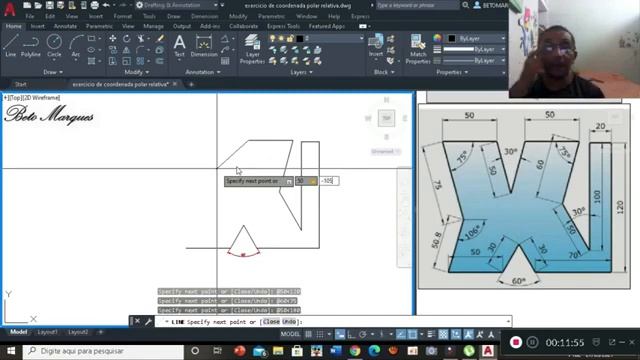Image resolution: width=640 pixels, height=360 pixels.
Task: Click the Plot printer icon in quick access toolbar
Action: pos(94,5)
